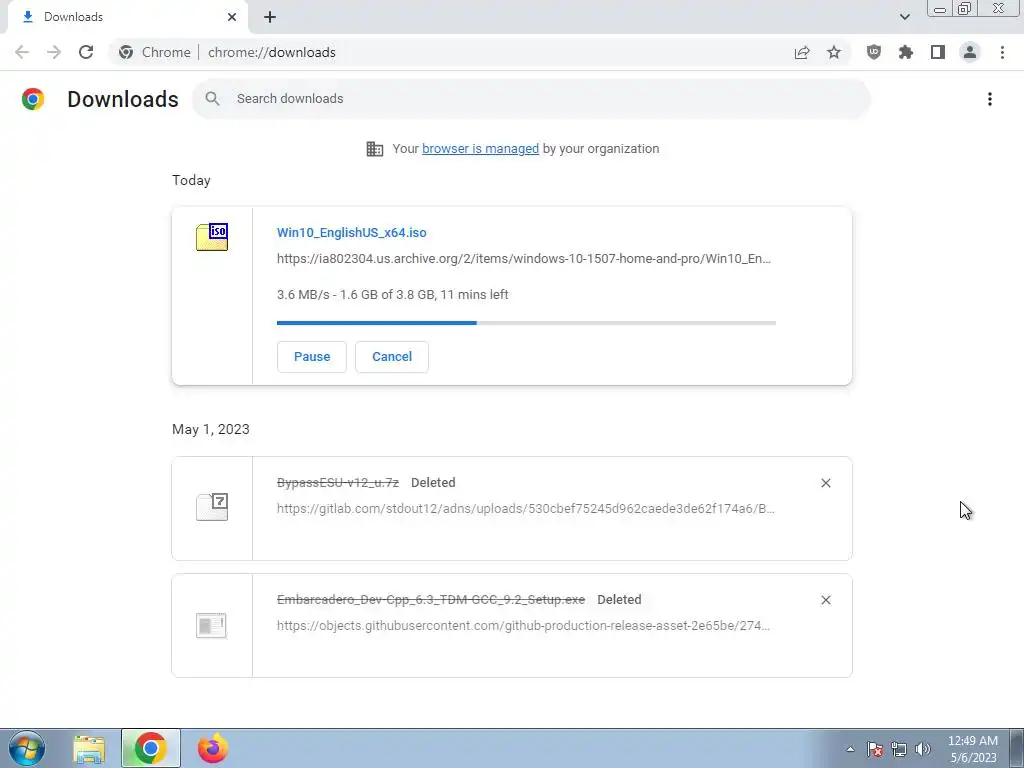This screenshot has height=768, width=1024.
Task: Open the 'browser is managed' link
Action: pos(480,149)
